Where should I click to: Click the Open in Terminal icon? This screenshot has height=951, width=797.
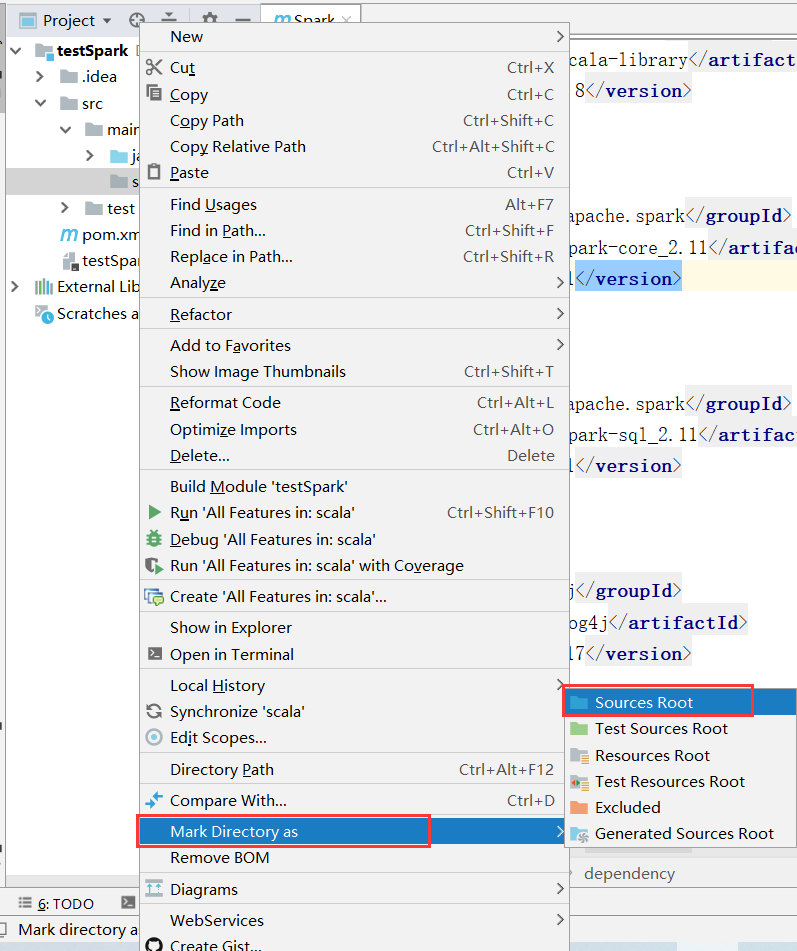click(x=155, y=654)
